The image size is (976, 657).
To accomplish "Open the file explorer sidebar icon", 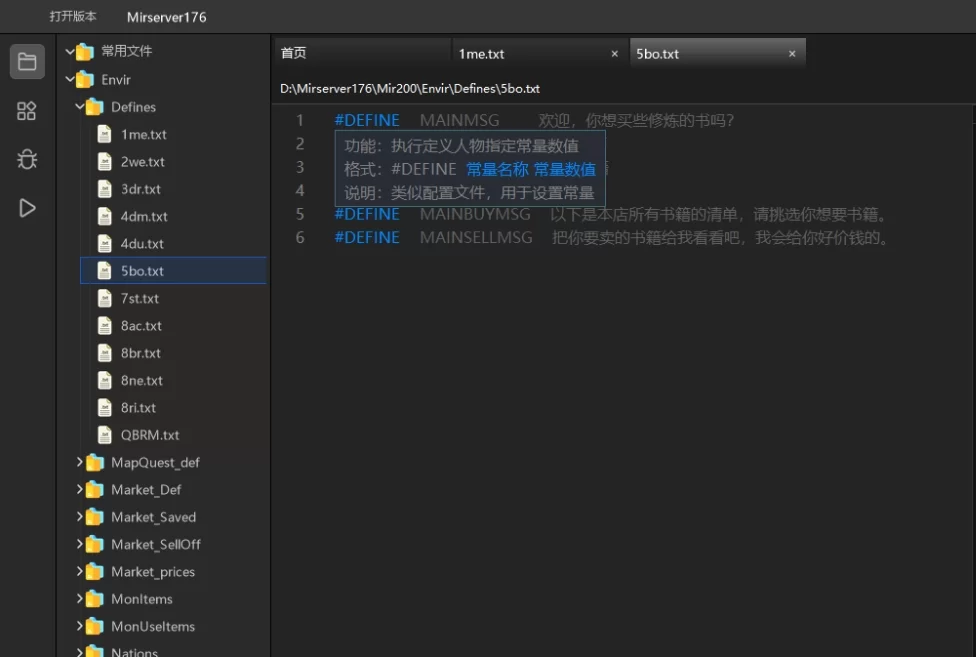I will pyautogui.click(x=27, y=62).
